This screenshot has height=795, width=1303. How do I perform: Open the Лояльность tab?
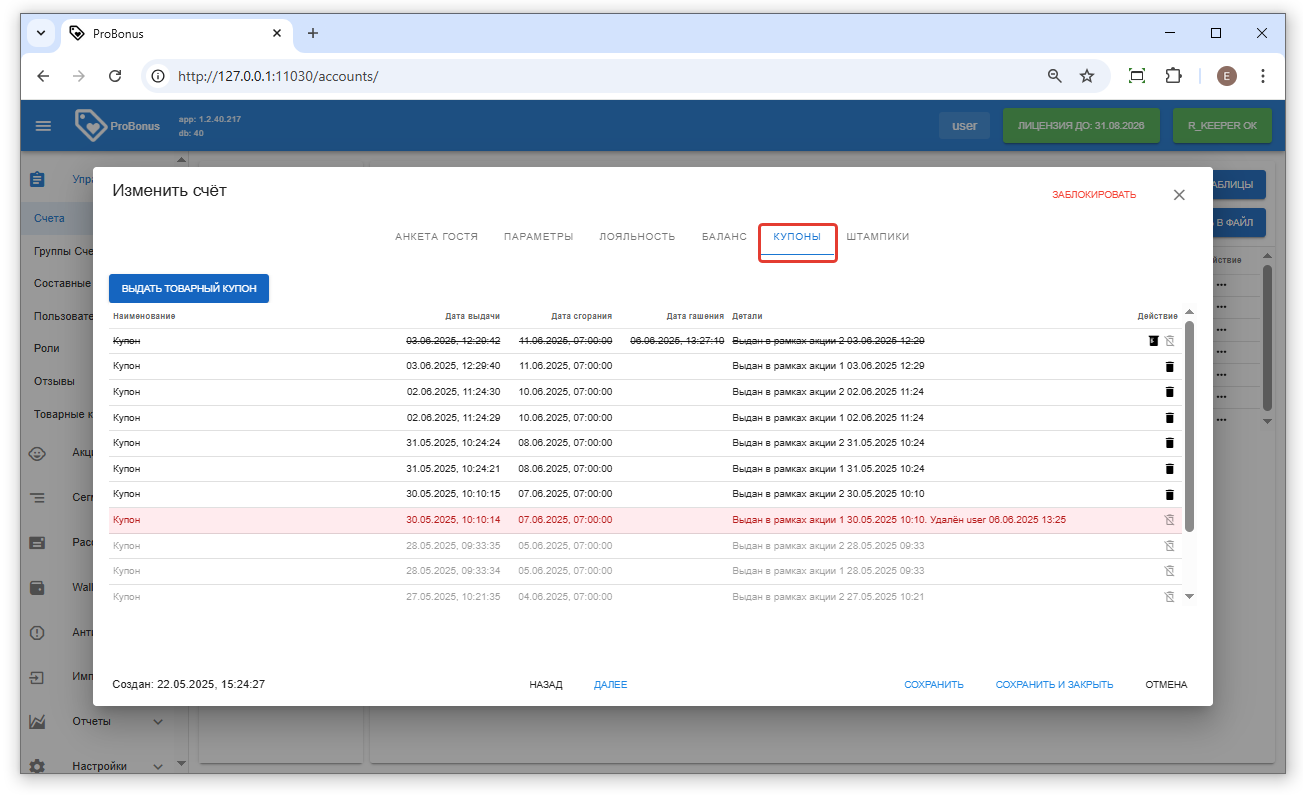click(637, 237)
